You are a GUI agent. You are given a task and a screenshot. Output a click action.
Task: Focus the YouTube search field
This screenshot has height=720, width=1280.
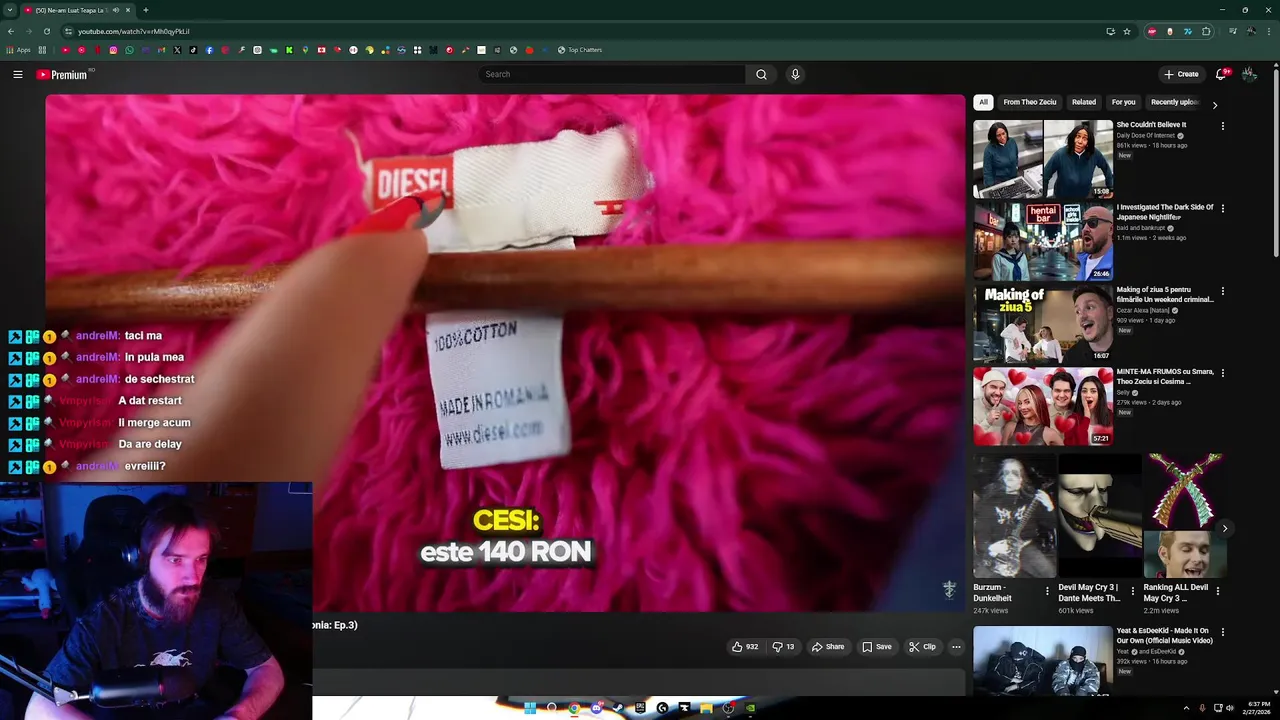(611, 74)
